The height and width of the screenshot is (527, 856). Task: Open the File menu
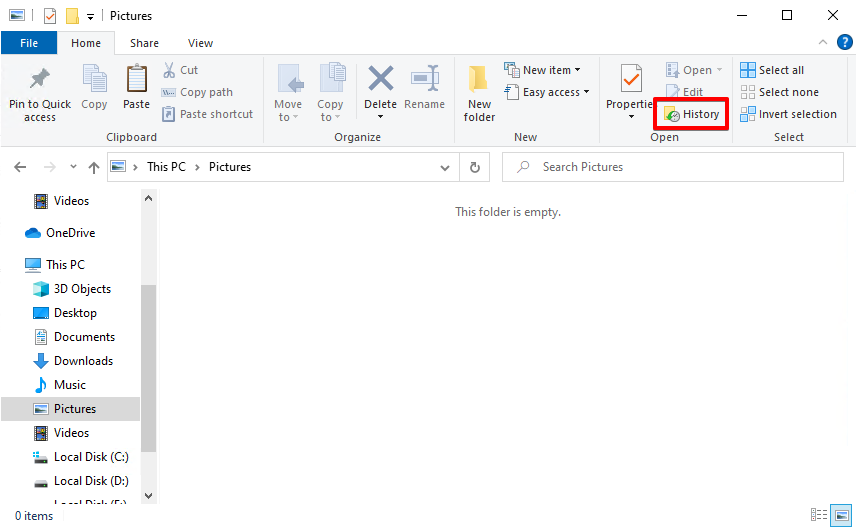(x=29, y=43)
